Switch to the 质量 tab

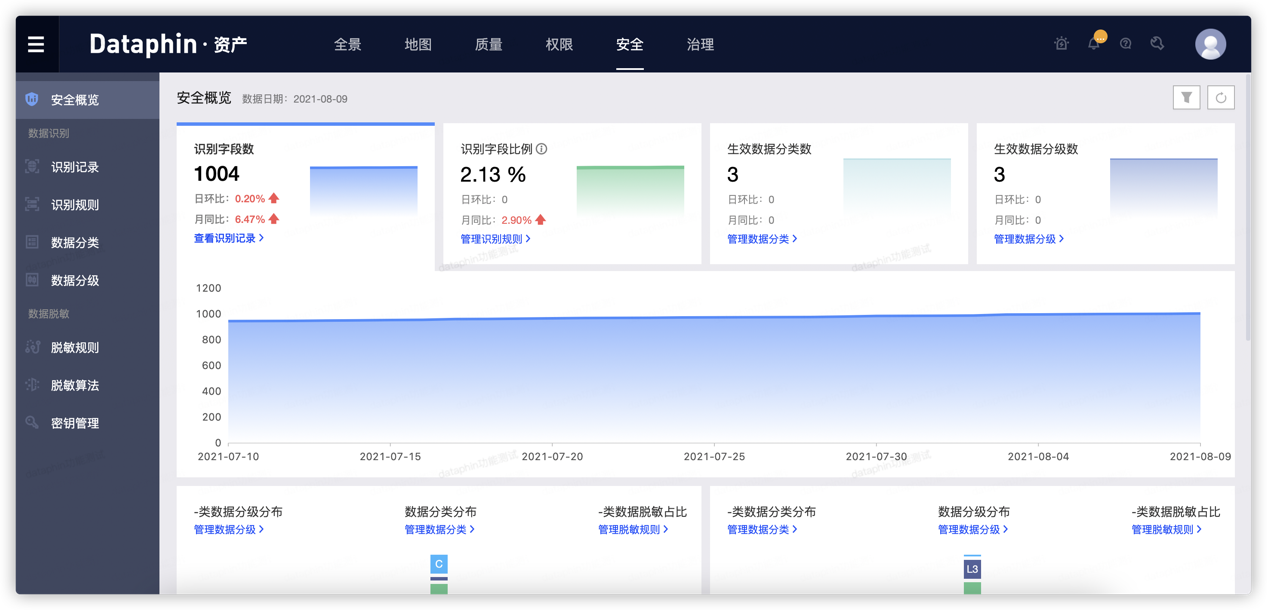click(x=488, y=44)
